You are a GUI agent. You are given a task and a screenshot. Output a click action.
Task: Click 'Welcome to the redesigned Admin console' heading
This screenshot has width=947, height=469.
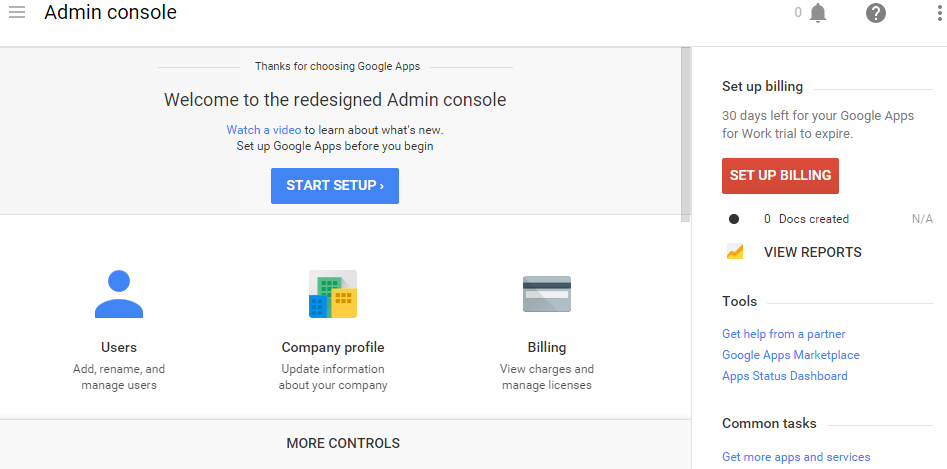click(335, 100)
